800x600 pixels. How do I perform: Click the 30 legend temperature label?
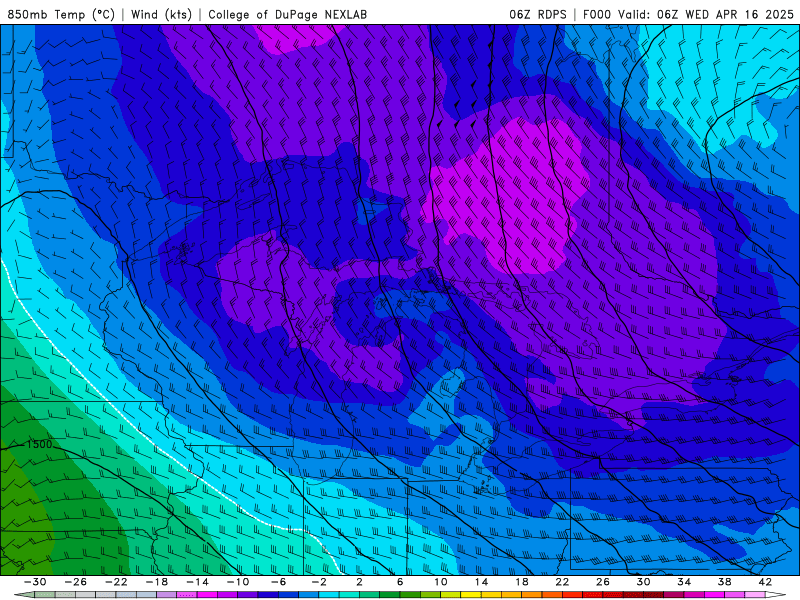point(643,582)
